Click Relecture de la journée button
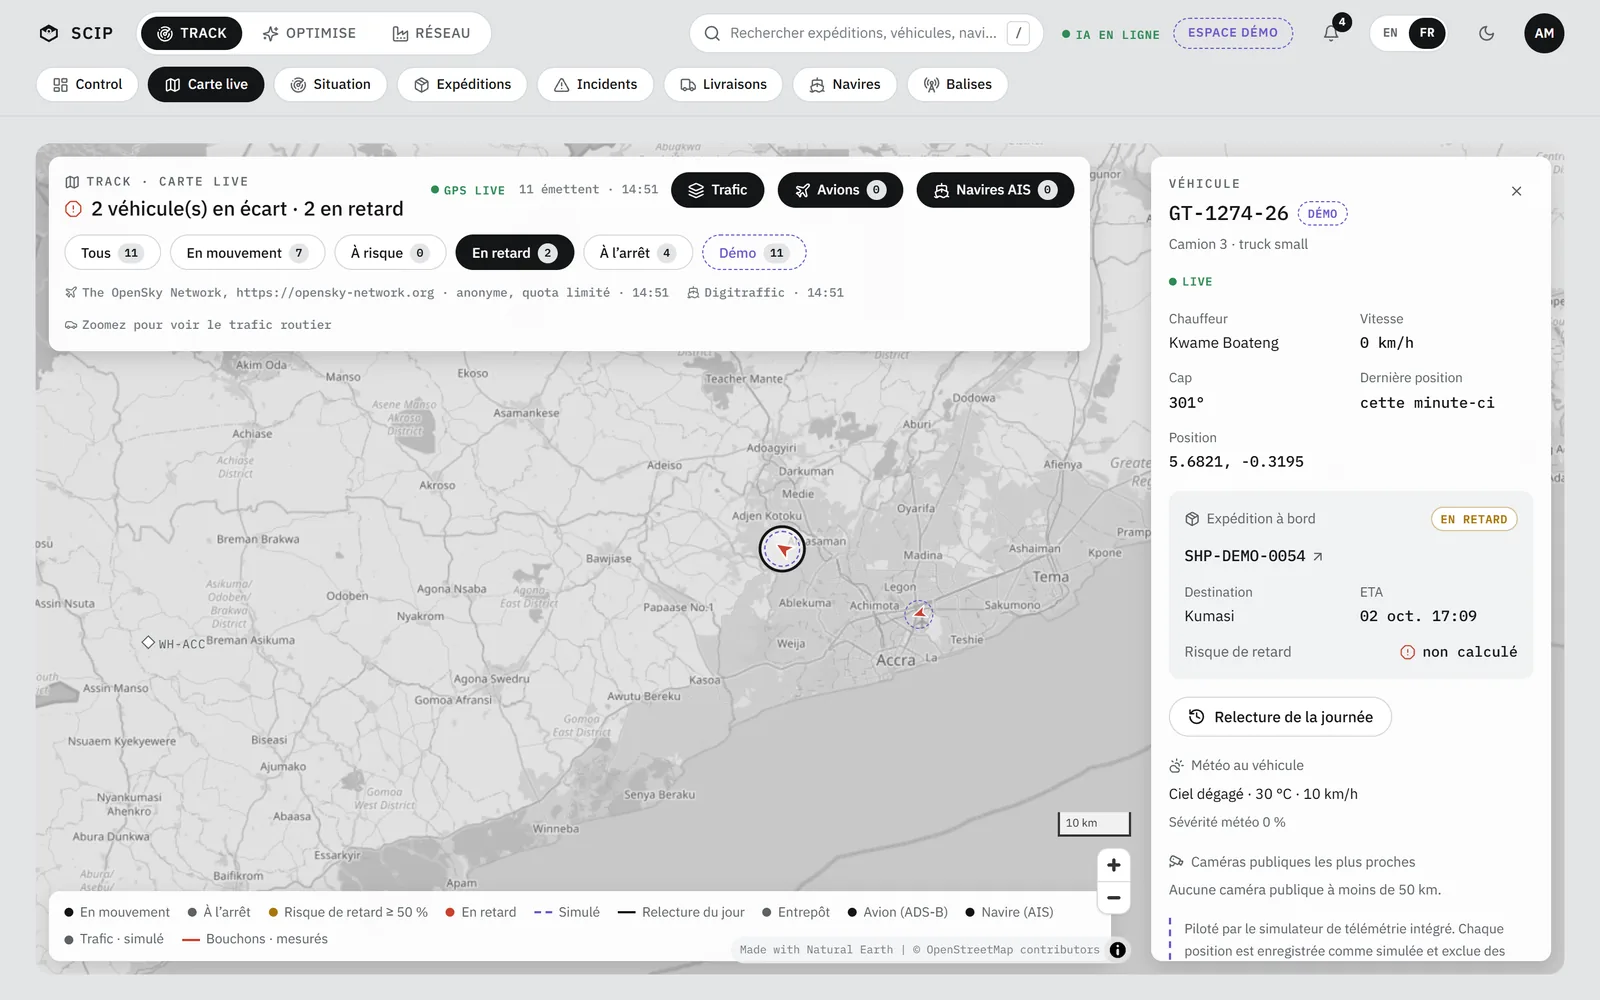Image resolution: width=1600 pixels, height=1000 pixels. (1280, 717)
